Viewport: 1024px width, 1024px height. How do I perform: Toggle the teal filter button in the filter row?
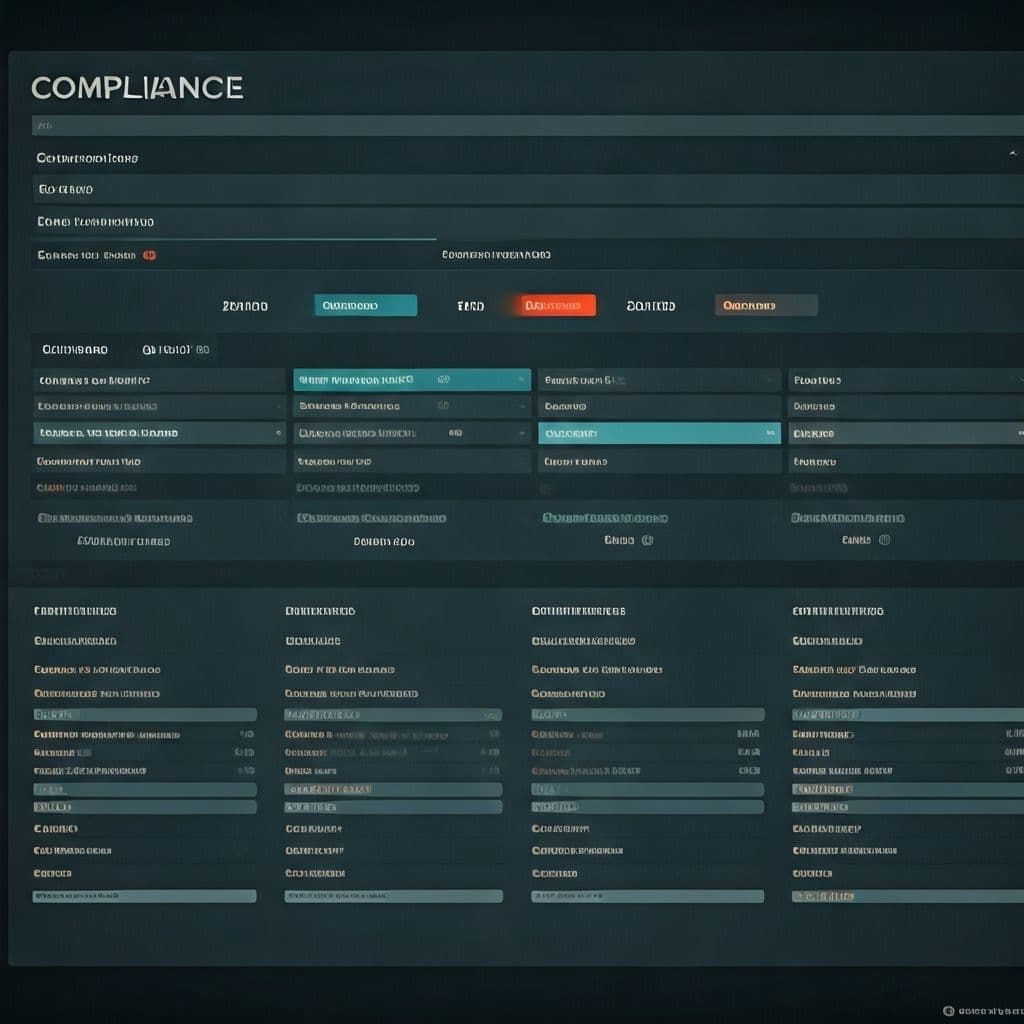pyautogui.click(x=365, y=306)
